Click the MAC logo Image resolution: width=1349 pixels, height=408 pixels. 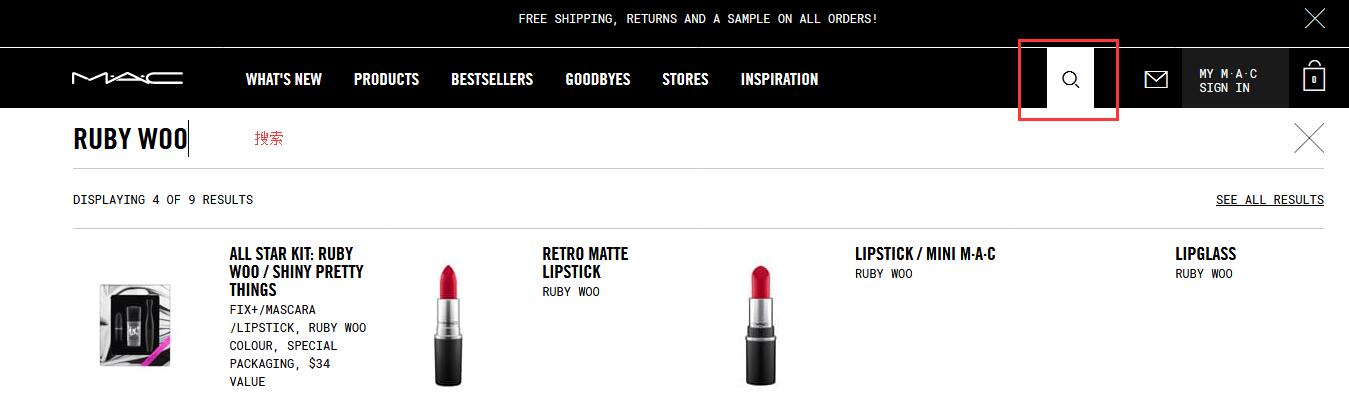[127, 78]
